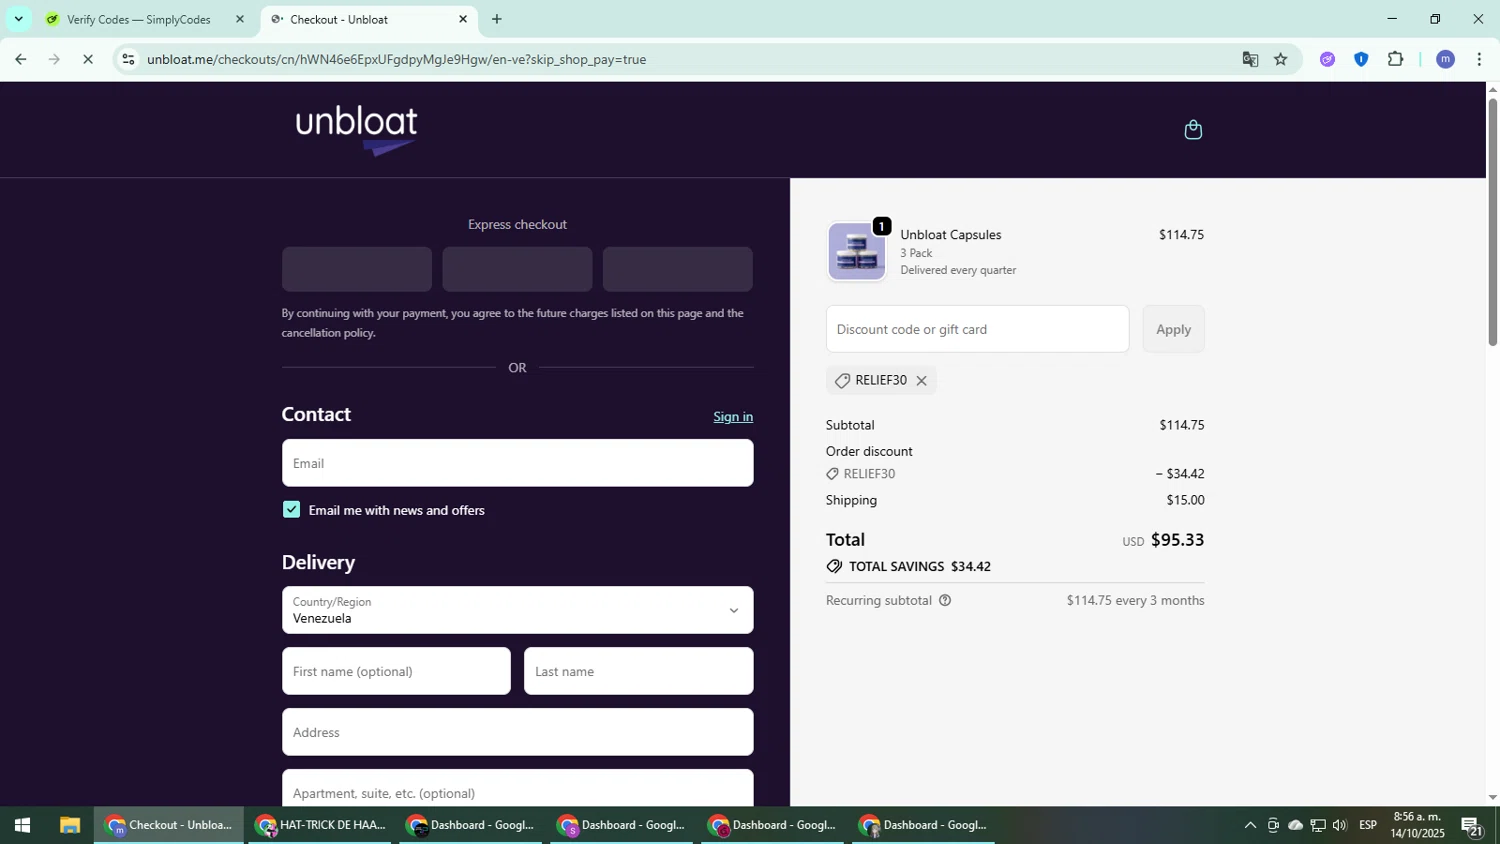This screenshot has height=844, width=1500.
Task: Click the TOTAL SAVINGS $34.42 line
Action: (x=908, y=567)
